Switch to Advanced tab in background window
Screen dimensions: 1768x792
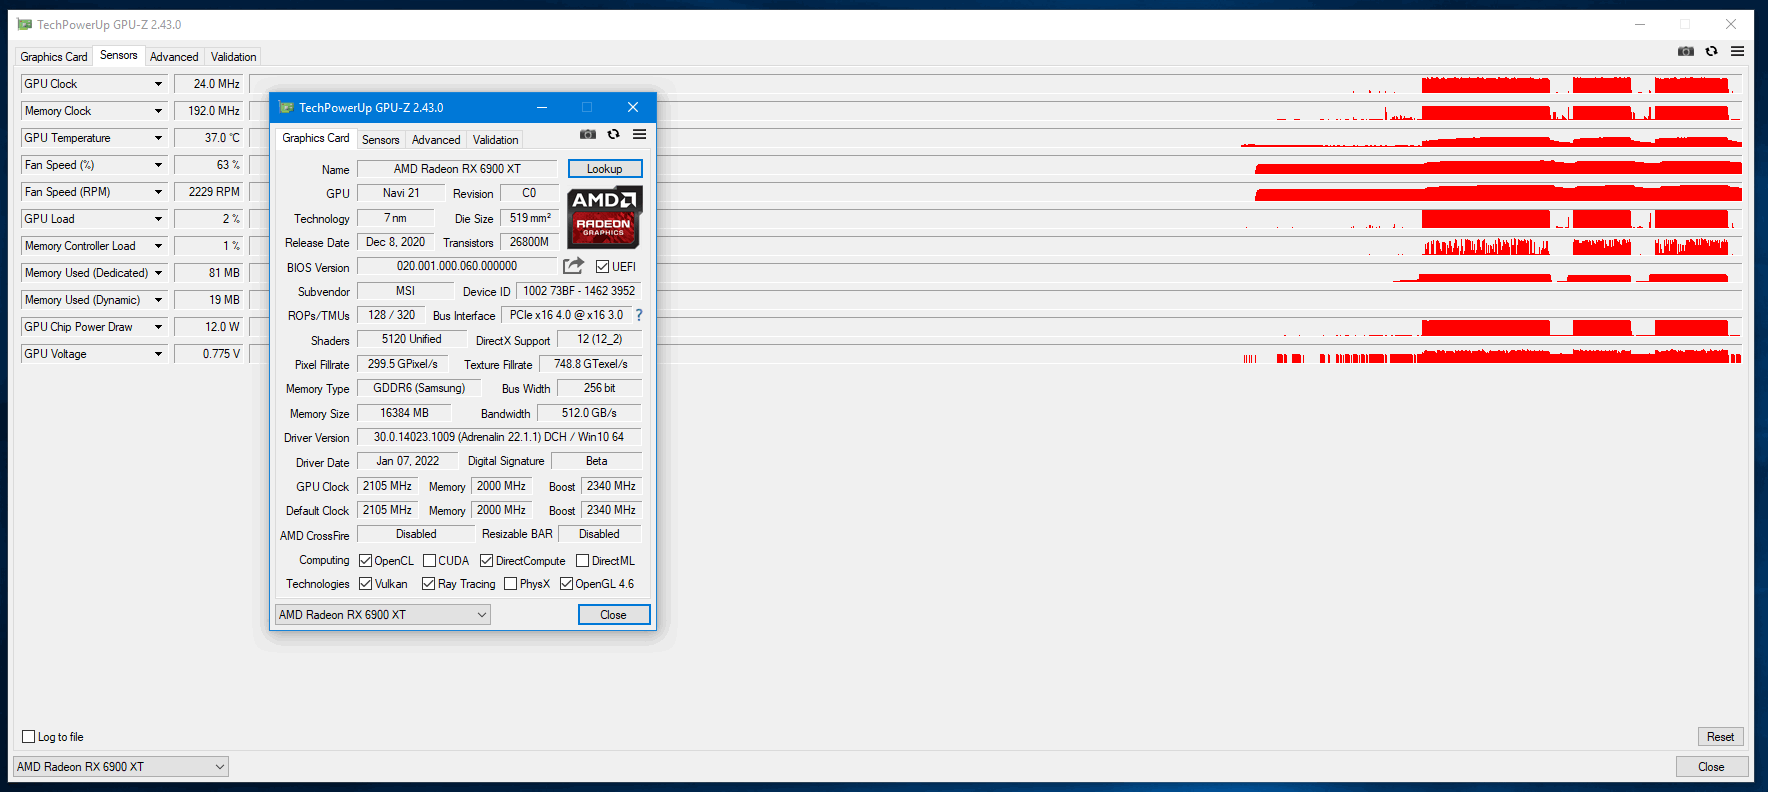[x=174, y=57]
